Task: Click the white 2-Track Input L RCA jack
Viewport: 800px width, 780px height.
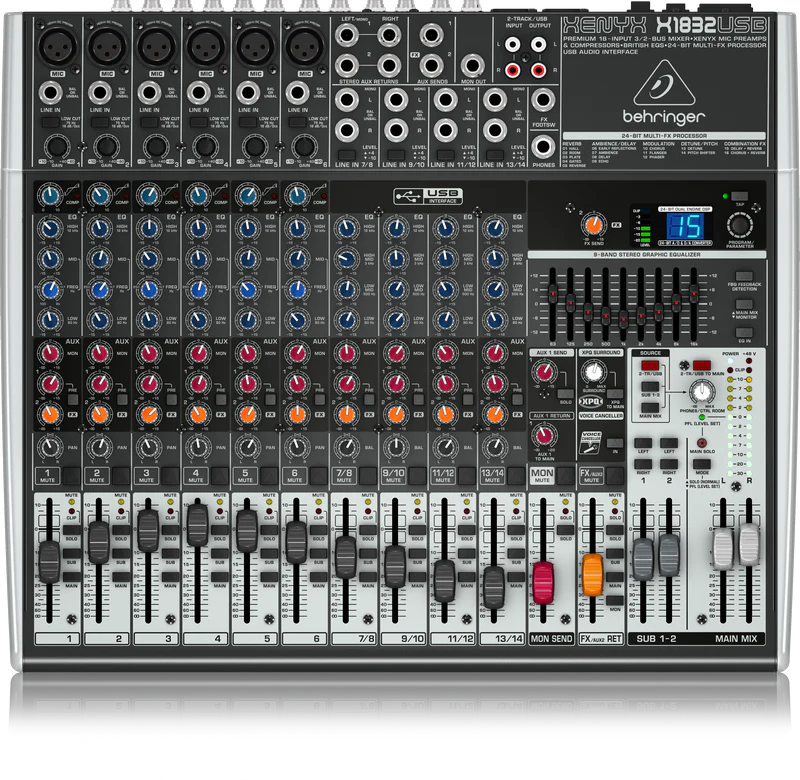Action: point(512,44)
